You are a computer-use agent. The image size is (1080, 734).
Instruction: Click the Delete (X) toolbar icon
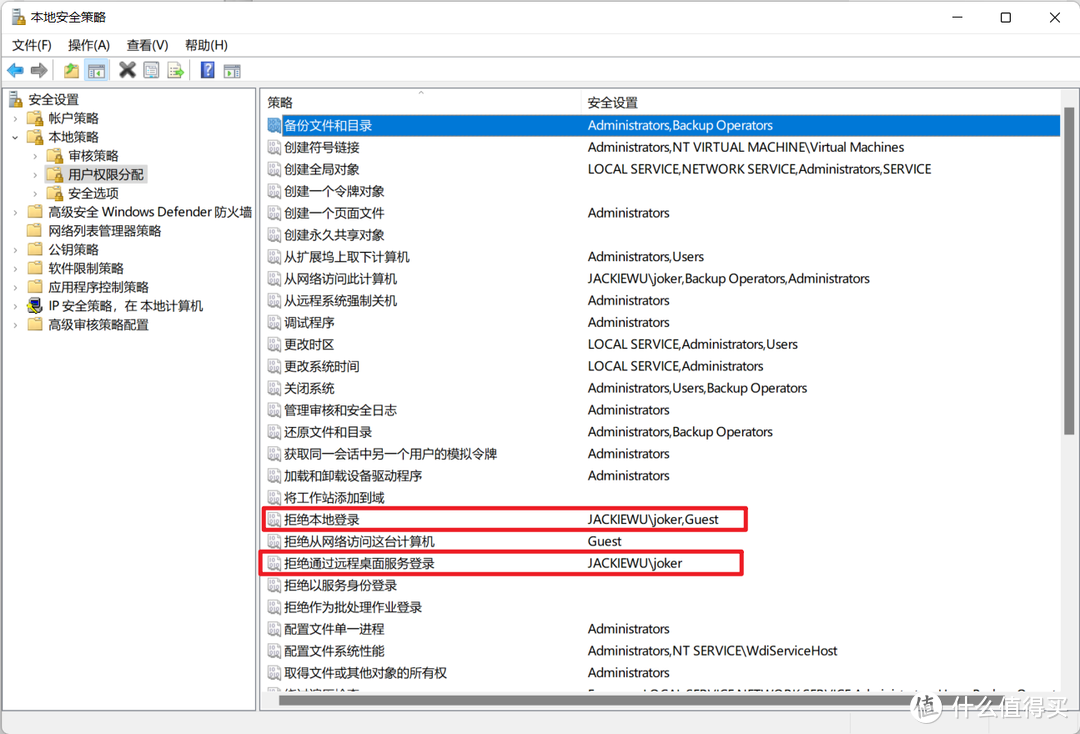[x=127, y=70]
